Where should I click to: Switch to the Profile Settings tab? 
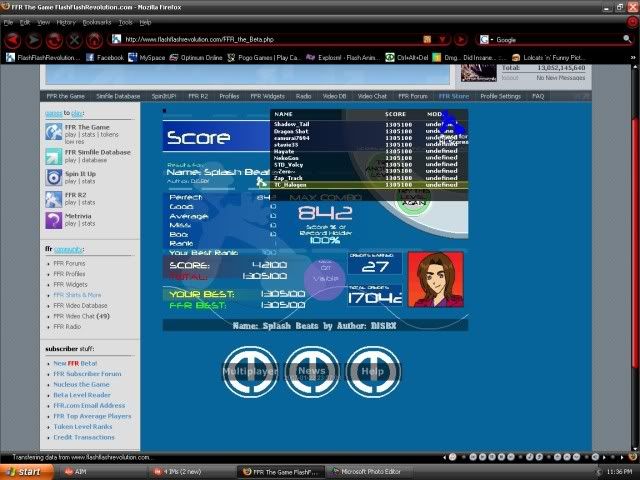(500, 96)
